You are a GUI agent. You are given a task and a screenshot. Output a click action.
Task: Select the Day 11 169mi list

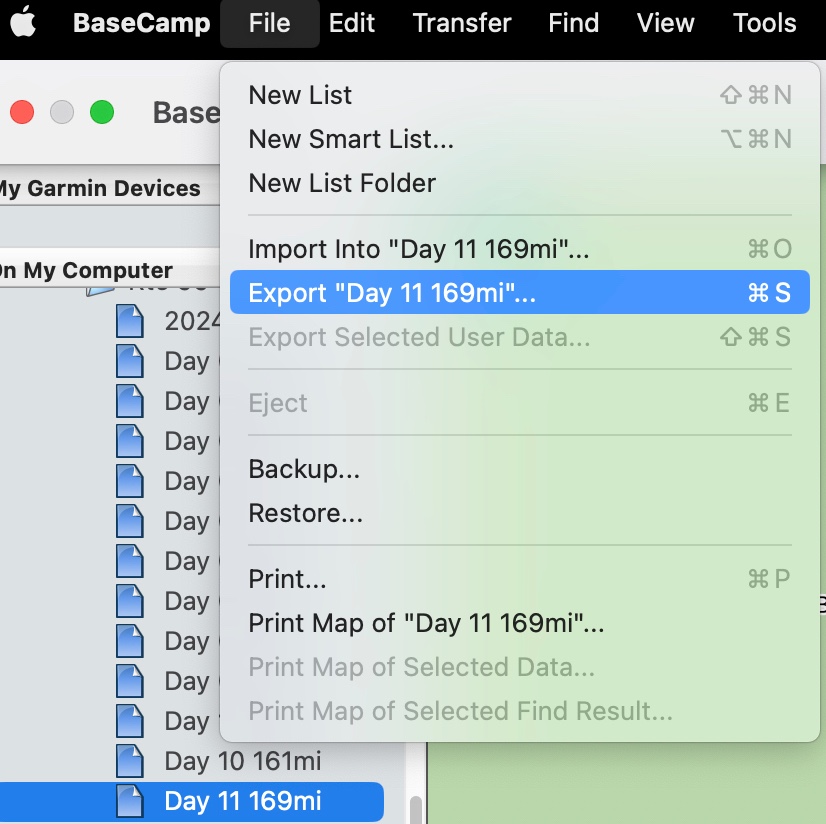(242, 801)
